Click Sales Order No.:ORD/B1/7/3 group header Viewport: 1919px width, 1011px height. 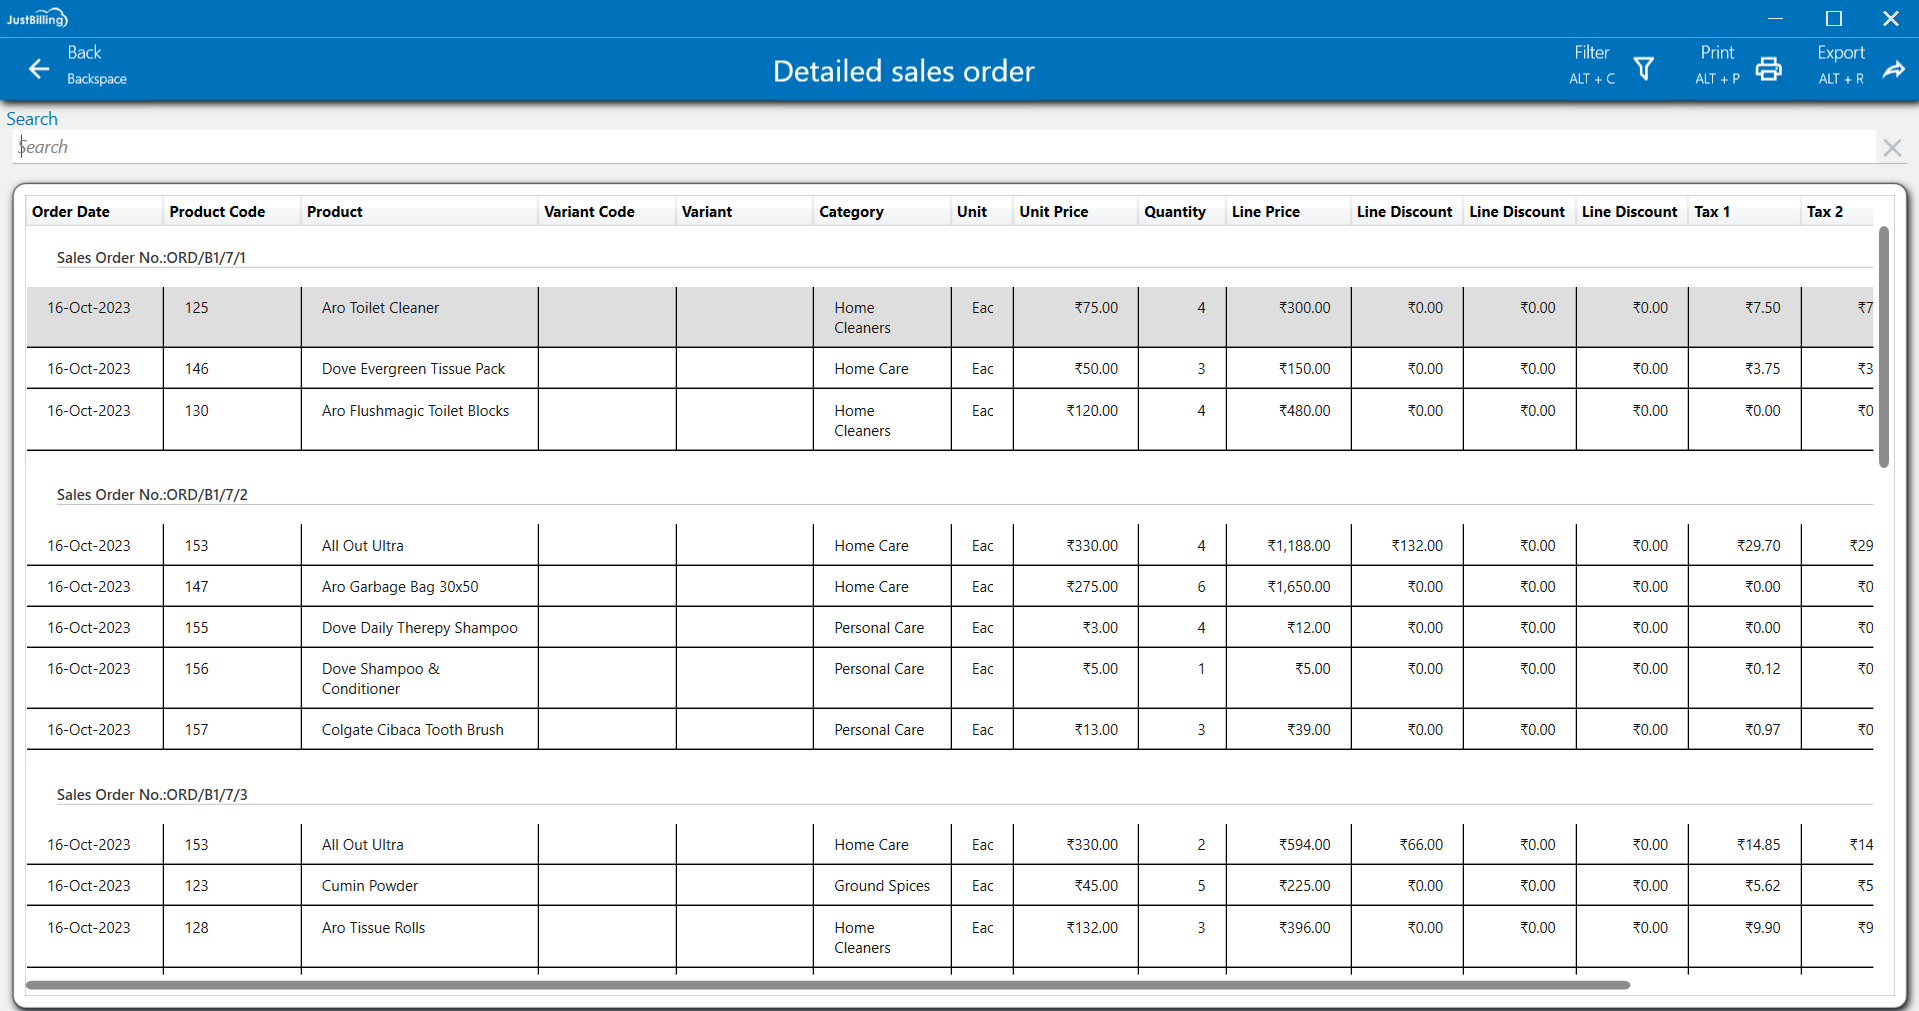(x=152, y=795)
